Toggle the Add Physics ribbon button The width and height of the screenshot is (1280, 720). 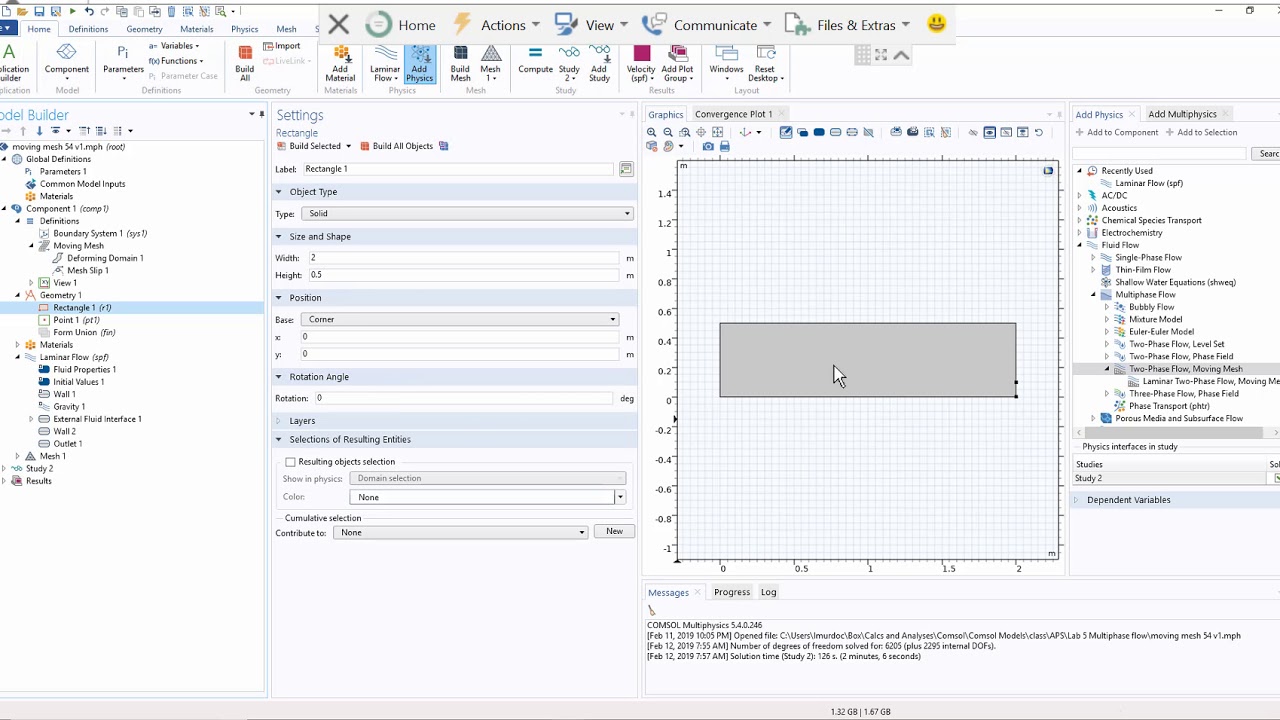pyautogui.click(x=419, y=63)
